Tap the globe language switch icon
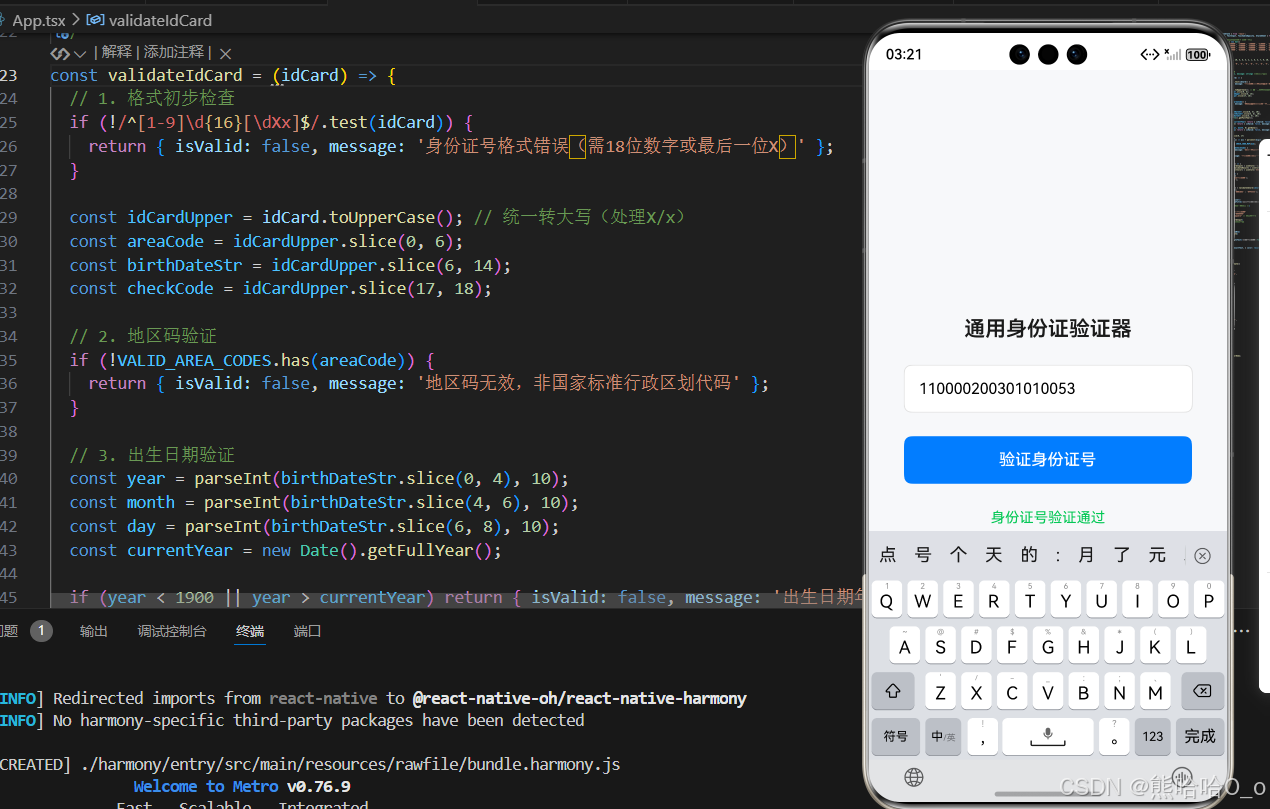The image size is (1270, 809). coord(913,777)
